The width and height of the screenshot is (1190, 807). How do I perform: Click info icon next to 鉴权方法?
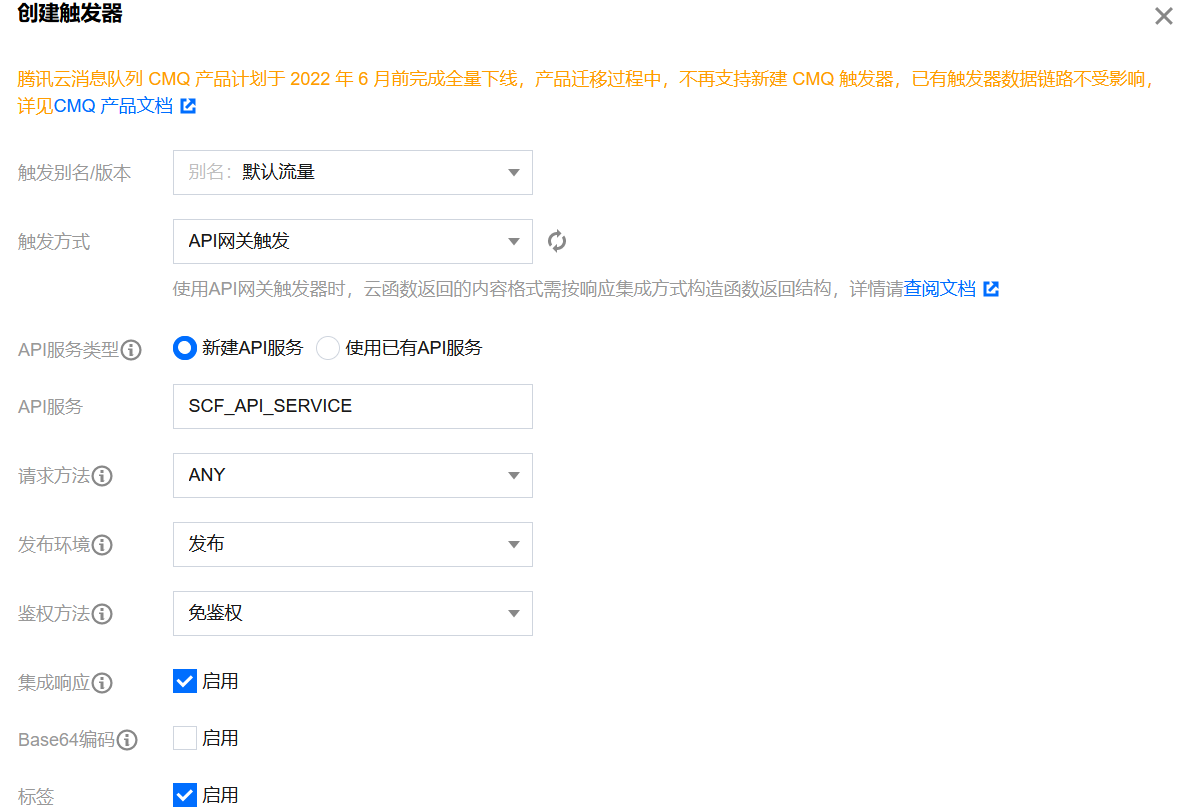102,614
